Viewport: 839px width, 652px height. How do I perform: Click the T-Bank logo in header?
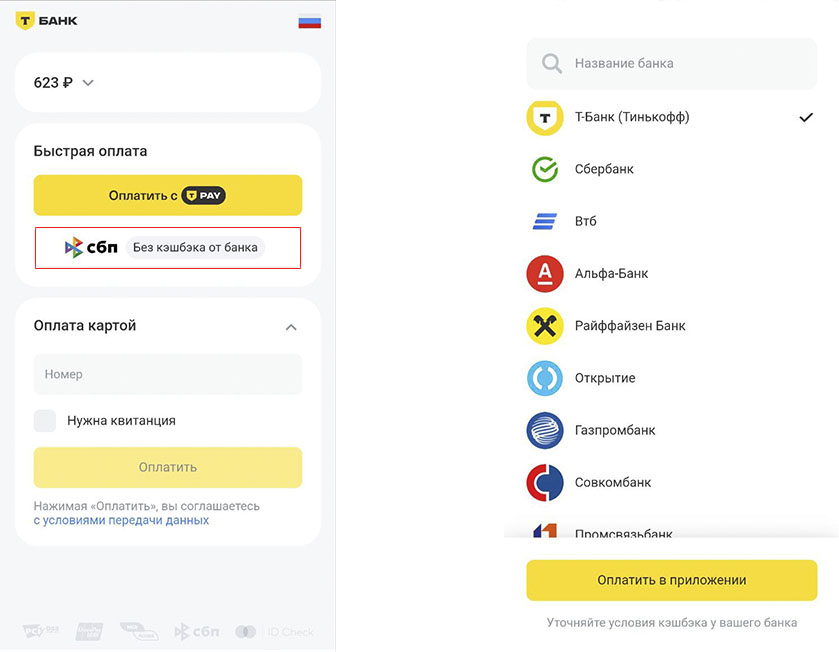(46, 20)
